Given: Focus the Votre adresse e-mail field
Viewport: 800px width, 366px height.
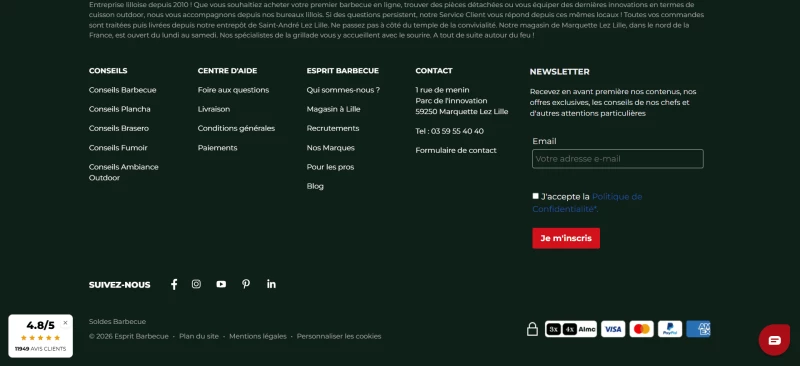Looking at the screenshot, I should click(x=618, y=159).
